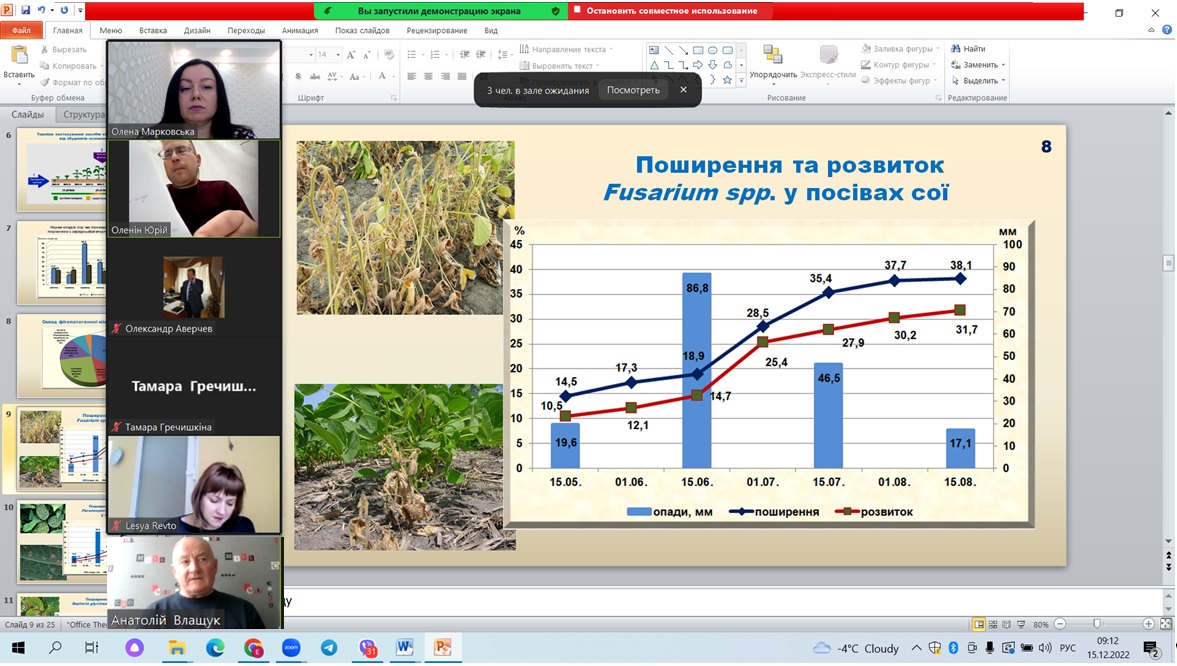Click Остановить совместное использование button
The width and height of the screenshot is (1177, 666).
pyautogui.click(x=666, y=11)
